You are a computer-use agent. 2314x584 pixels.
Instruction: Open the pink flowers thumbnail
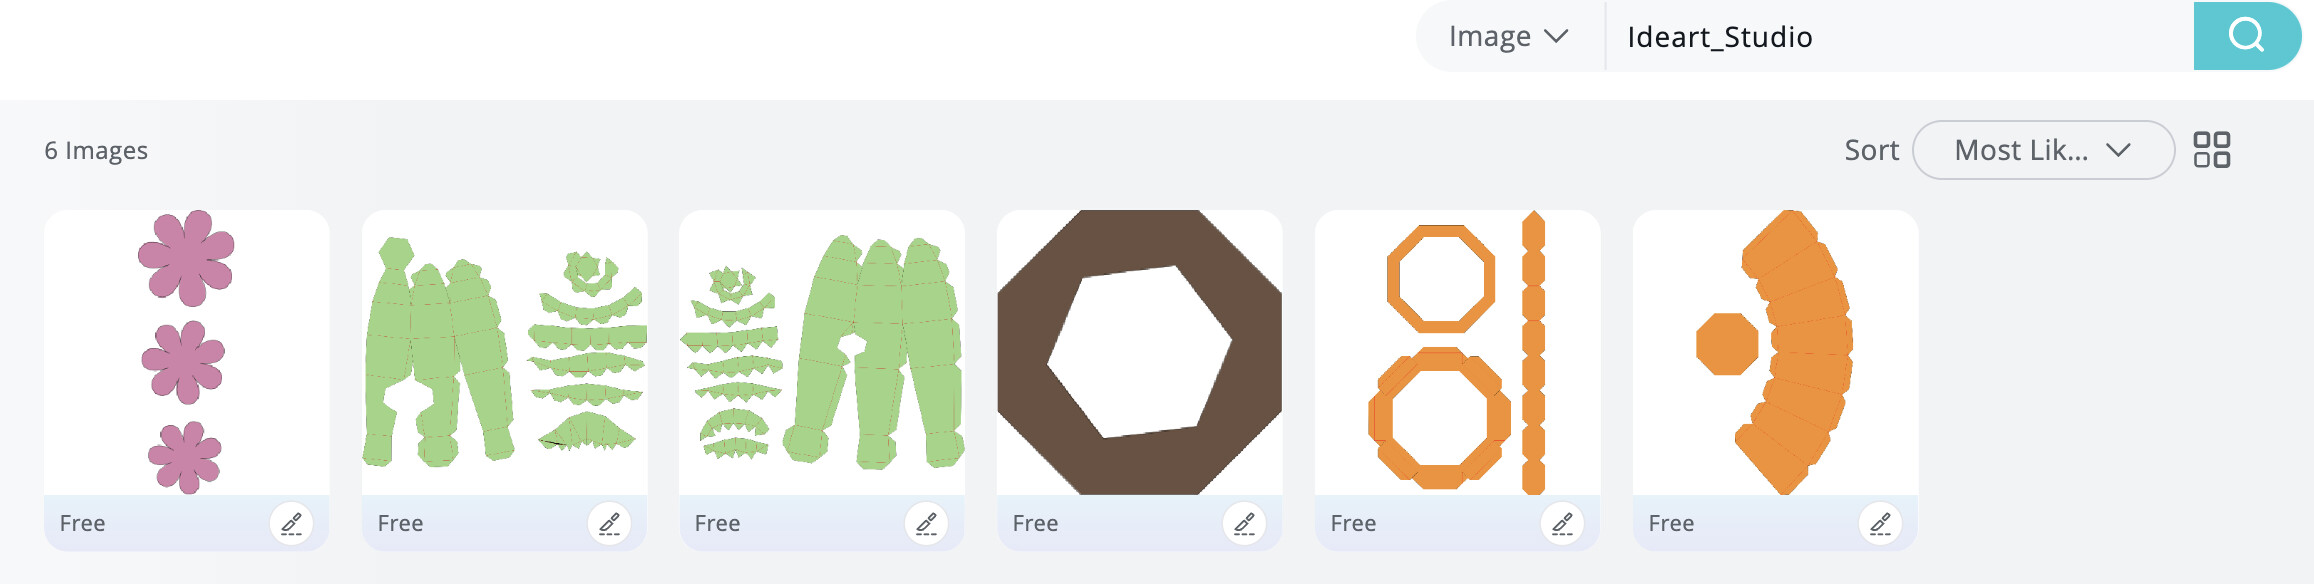coord(187,352)
